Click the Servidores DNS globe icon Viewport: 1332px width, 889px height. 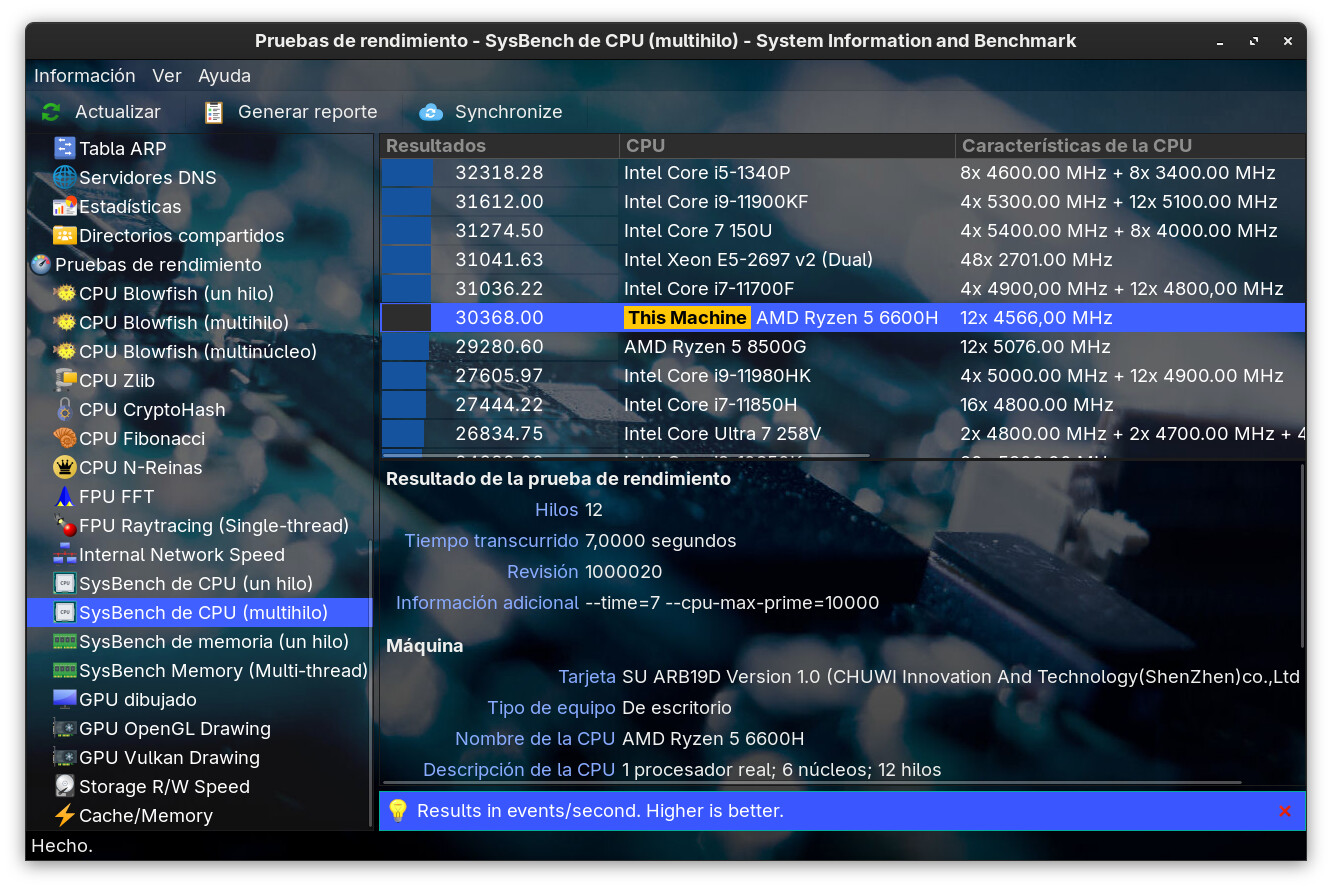(65, 178)
